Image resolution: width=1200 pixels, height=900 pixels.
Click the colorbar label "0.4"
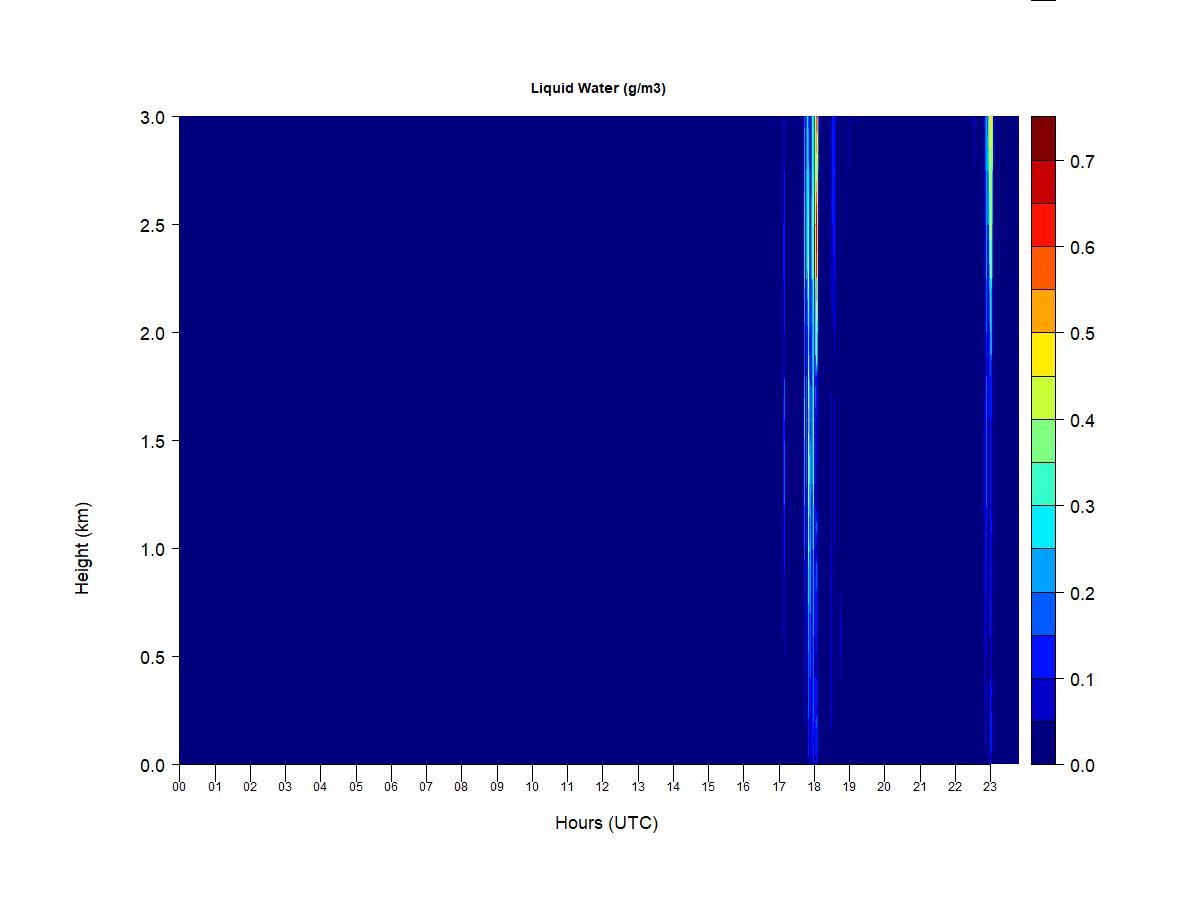coord(1082,421)
